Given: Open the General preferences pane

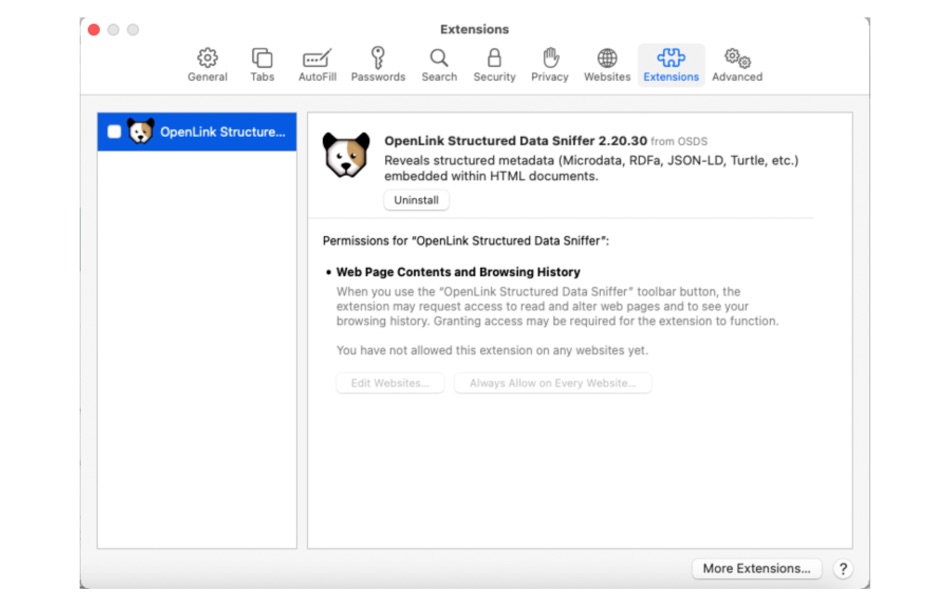Looking at the screenshot, I should [x=207, y=65].
